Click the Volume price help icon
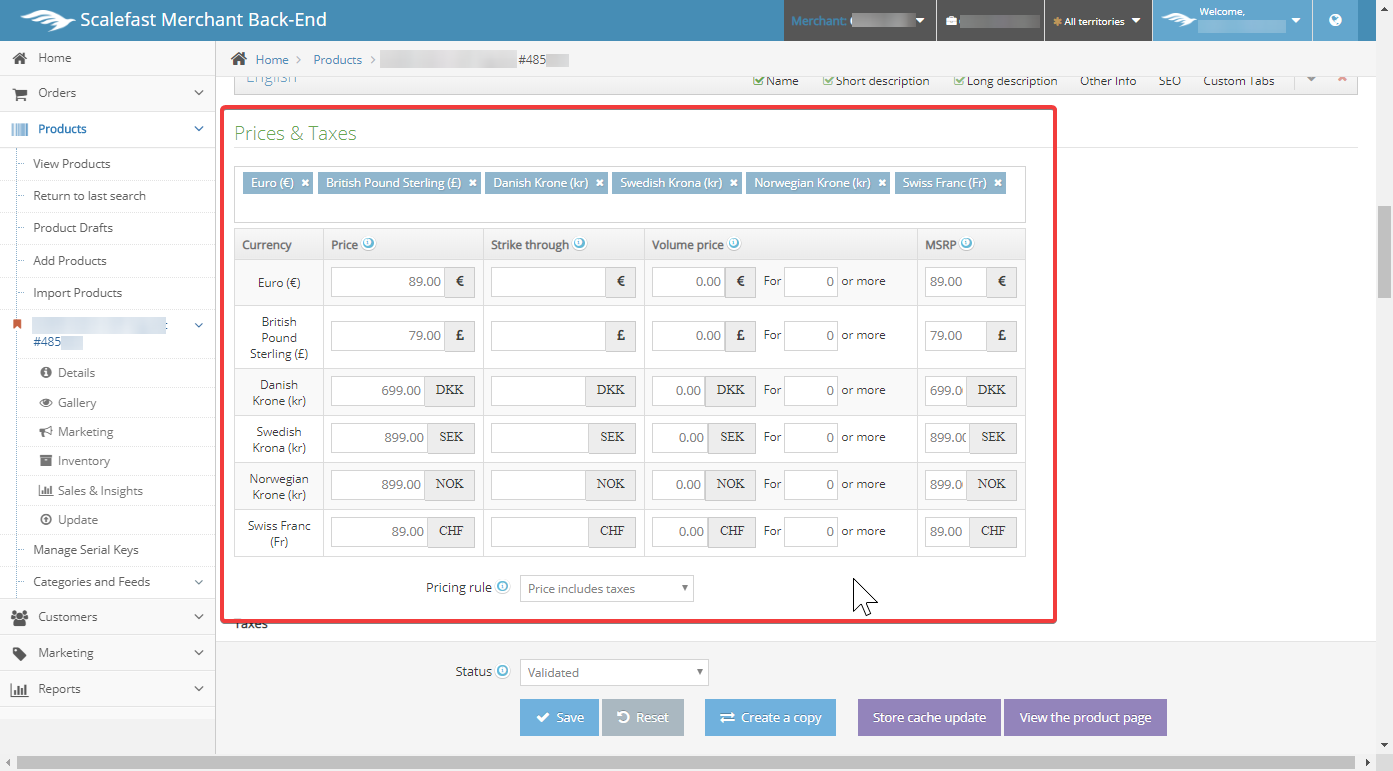Image resolution: width=1393 pixels, height=771 pixels. [734, 244]
